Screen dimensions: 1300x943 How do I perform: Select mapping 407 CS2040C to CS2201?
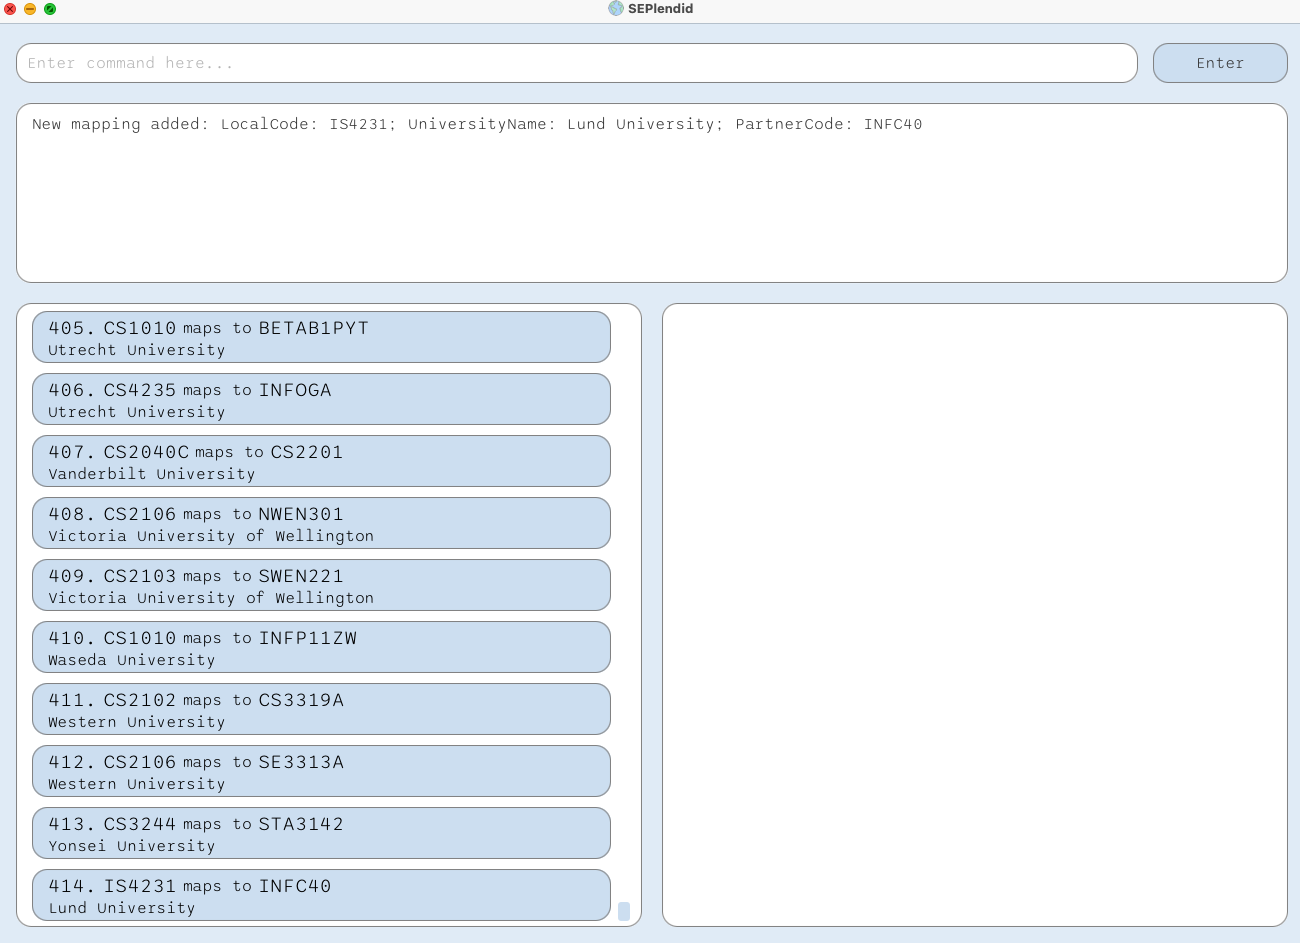[x=321, y=461]
